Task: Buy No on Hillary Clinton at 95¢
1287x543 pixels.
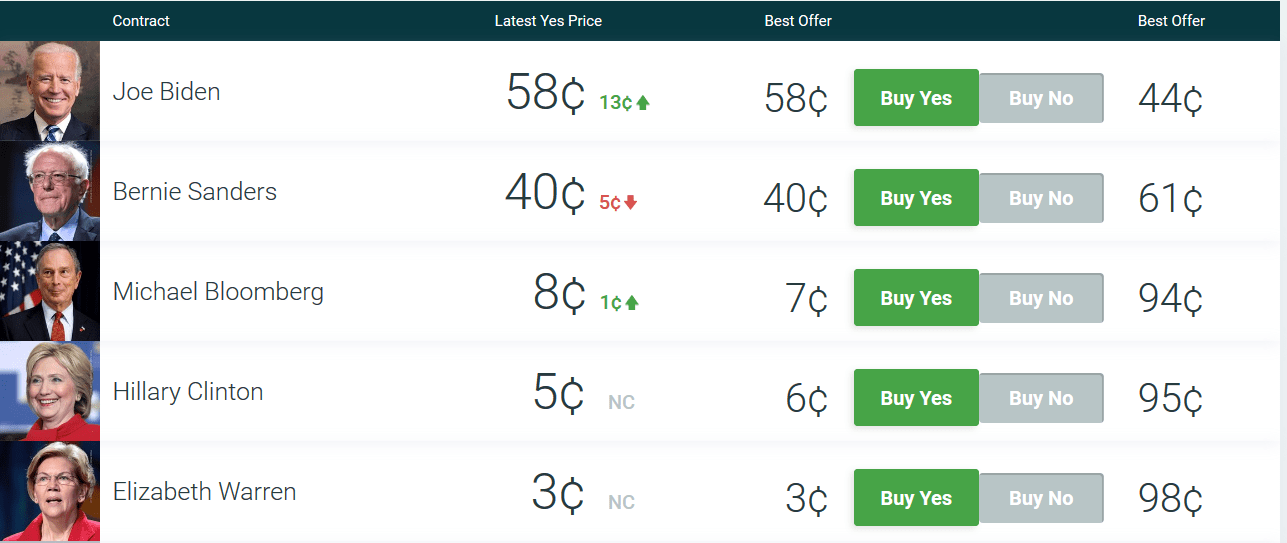Action: [1041, 398]
